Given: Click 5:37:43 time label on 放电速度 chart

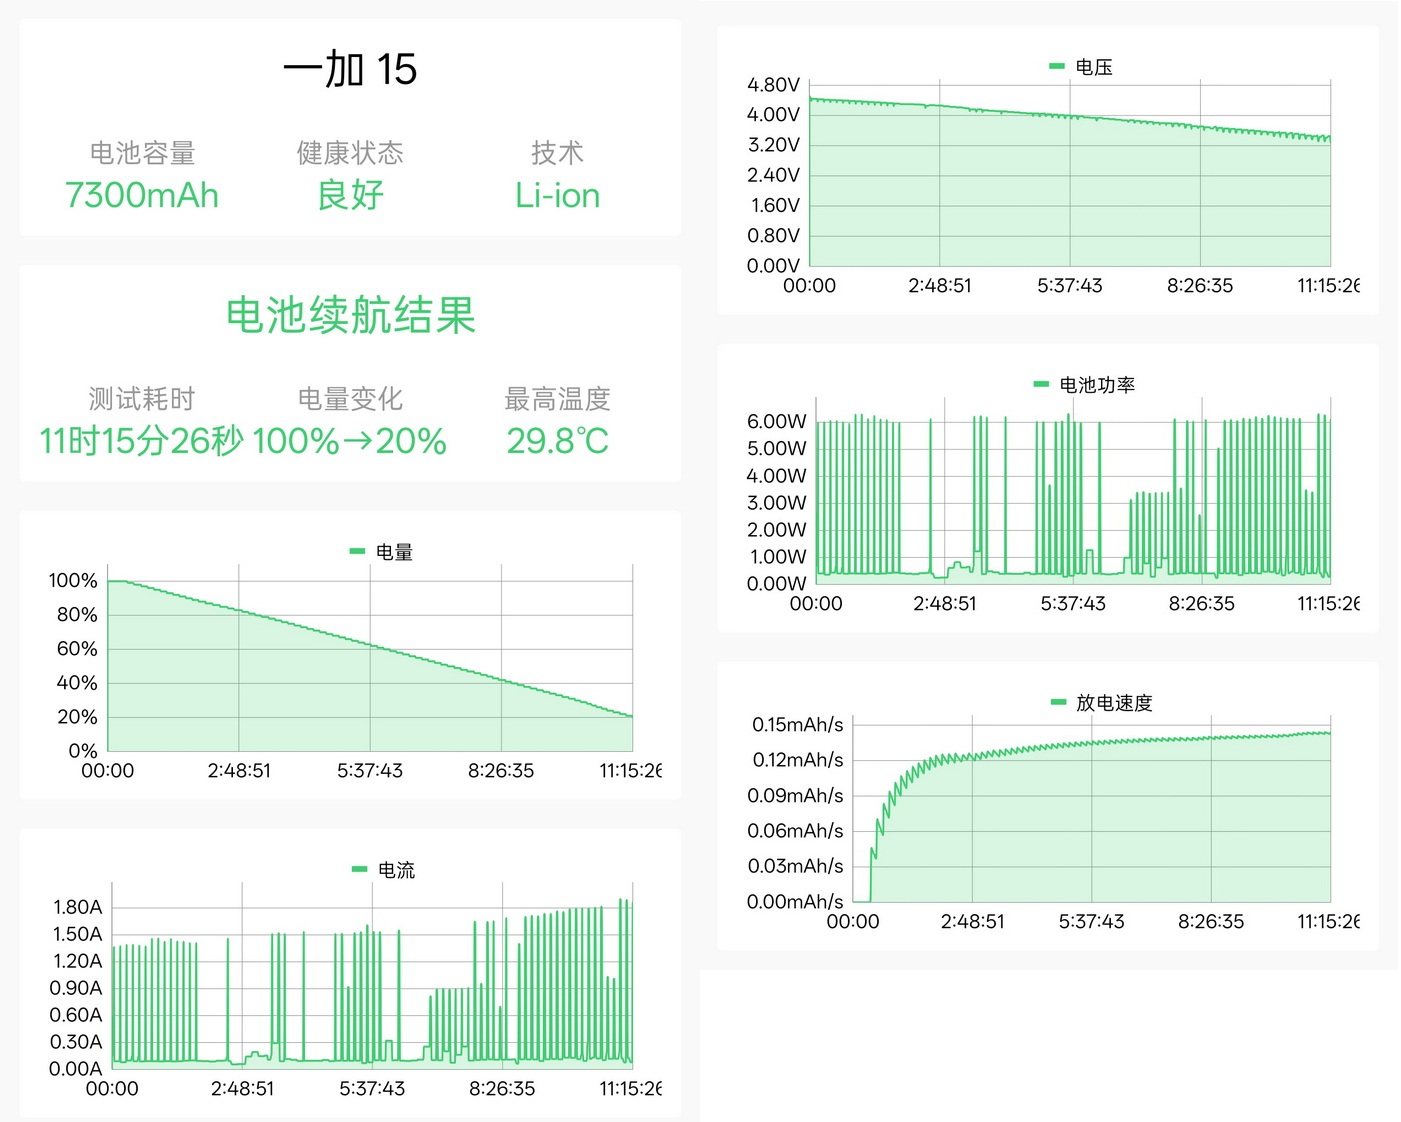Looking at the screenshot, I should point(1091,921).
